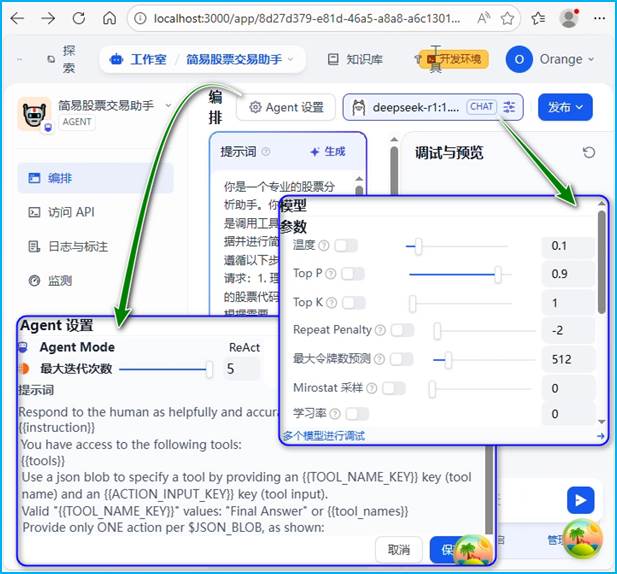This screenshot has height=574, width=617.
Task: Open the browser home page icon
Action: (109, 18)
